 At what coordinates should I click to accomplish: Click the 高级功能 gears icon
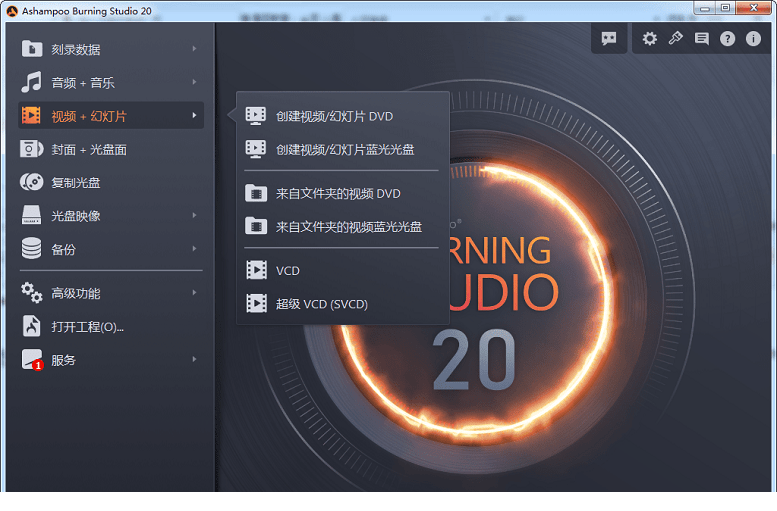pyautogui.click(x=32, y=293)
